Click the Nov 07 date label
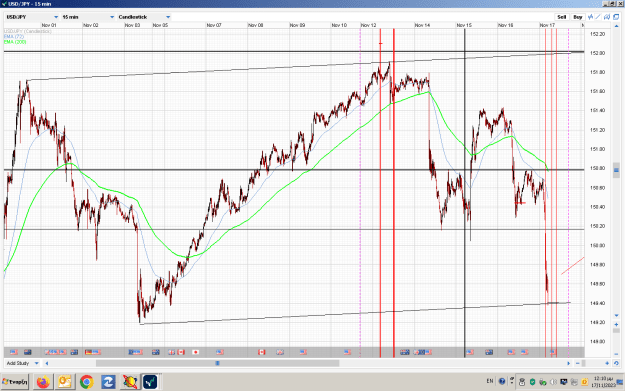The width and height of the screenshot is (625, 391). [x=214, y=25]
